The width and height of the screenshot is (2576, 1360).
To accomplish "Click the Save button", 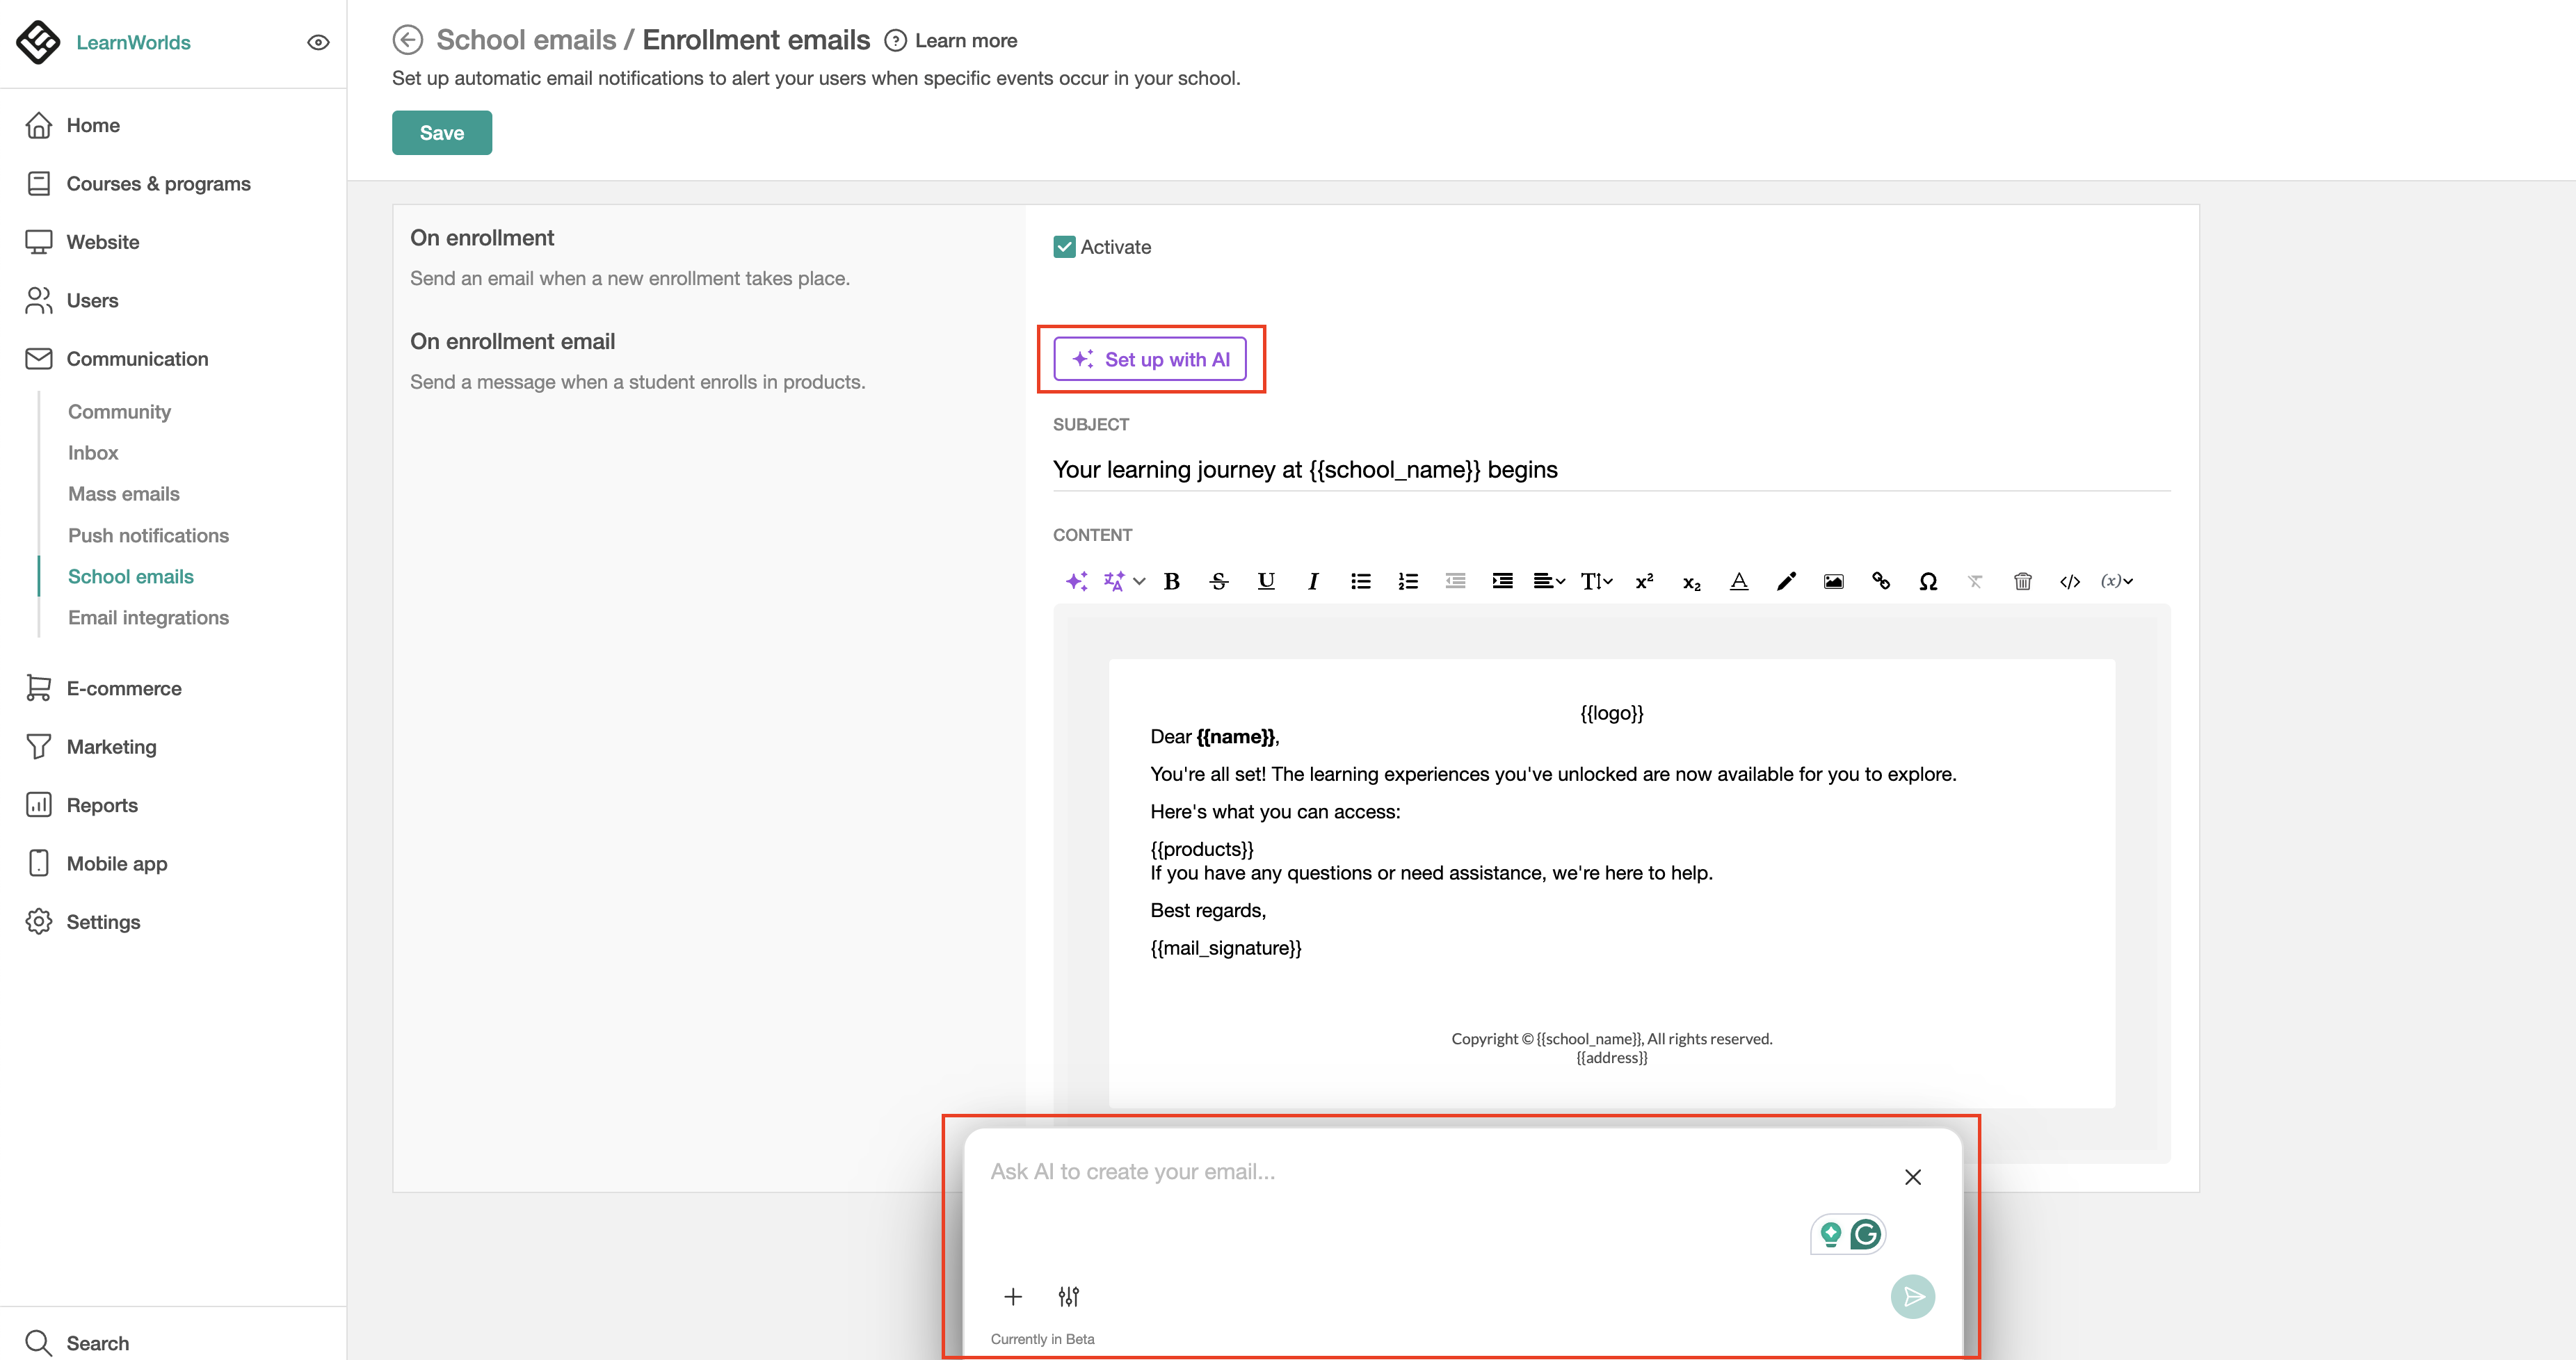I will (x=441, y=133).
